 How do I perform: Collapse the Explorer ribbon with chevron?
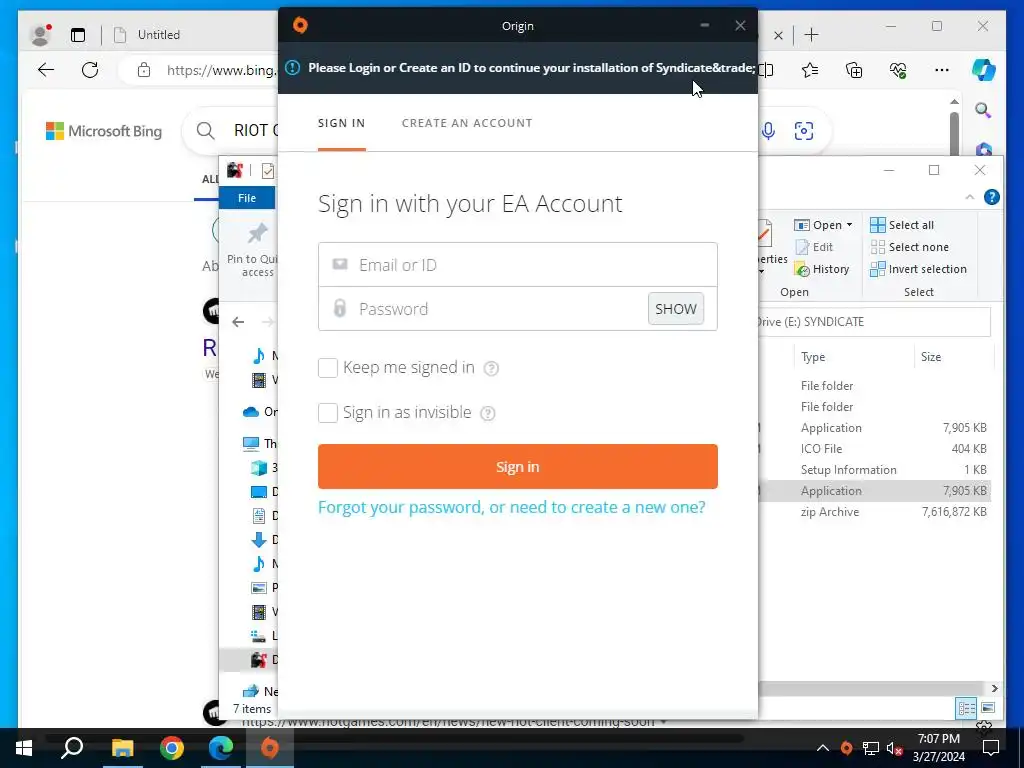point(970,197)
